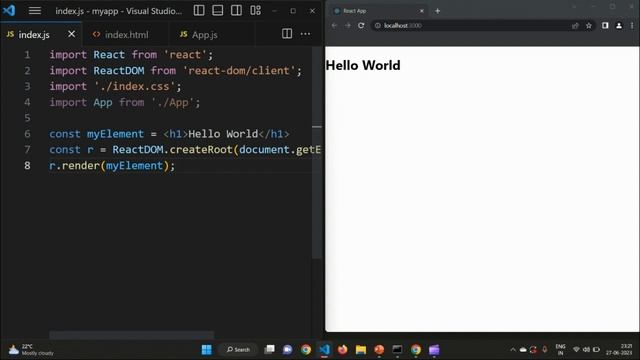The width and height of the screenshot is (640, 360).
Task: Bookmark this page with the star icon
Action: pyautogui.click(x=589, y=26)
